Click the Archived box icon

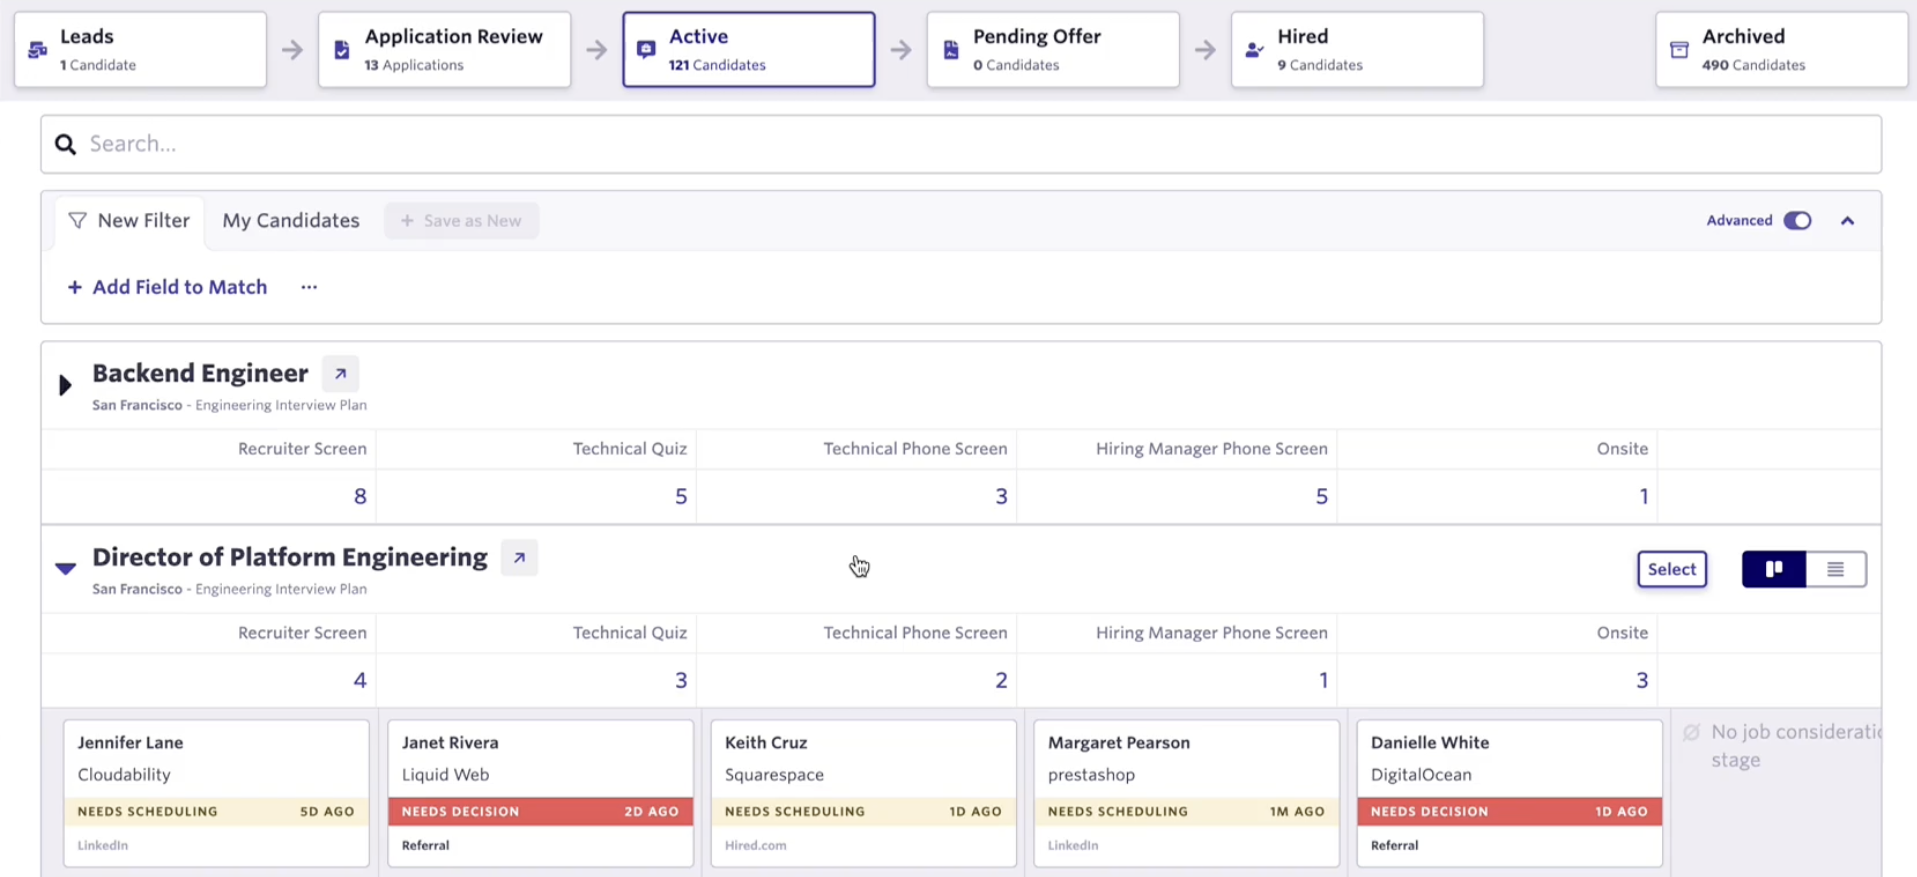(x=1680, y=50)
